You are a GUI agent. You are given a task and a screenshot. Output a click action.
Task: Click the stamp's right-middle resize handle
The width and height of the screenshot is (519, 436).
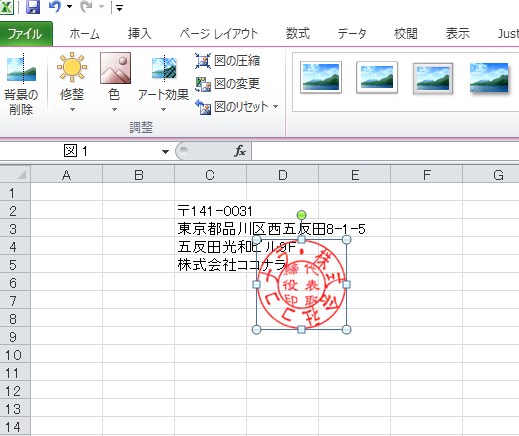[x=346, y=284]
